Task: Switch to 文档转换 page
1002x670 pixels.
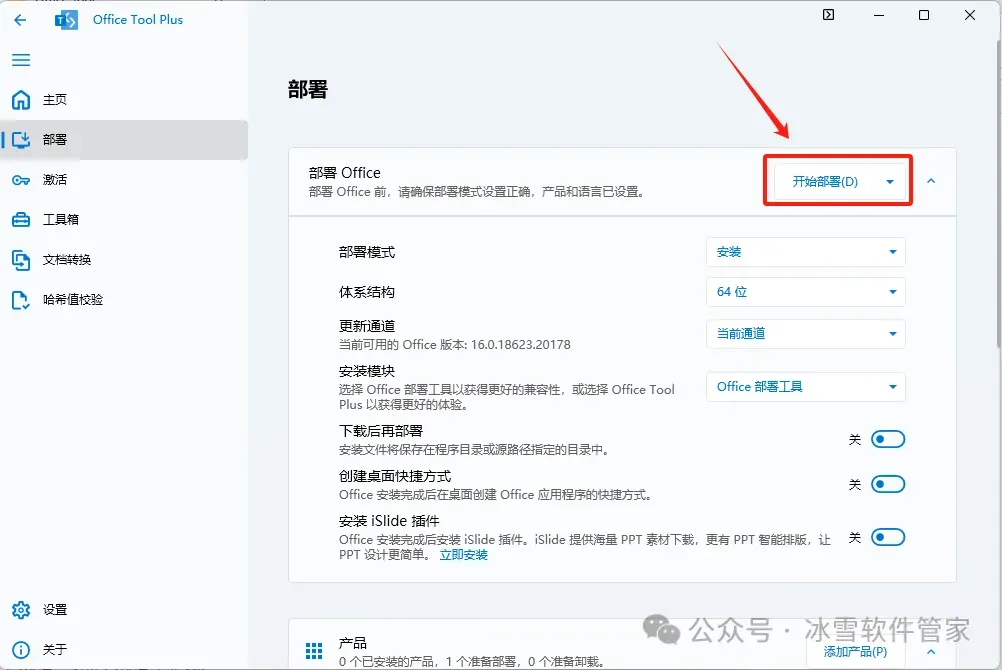Action: coord(125,260)
